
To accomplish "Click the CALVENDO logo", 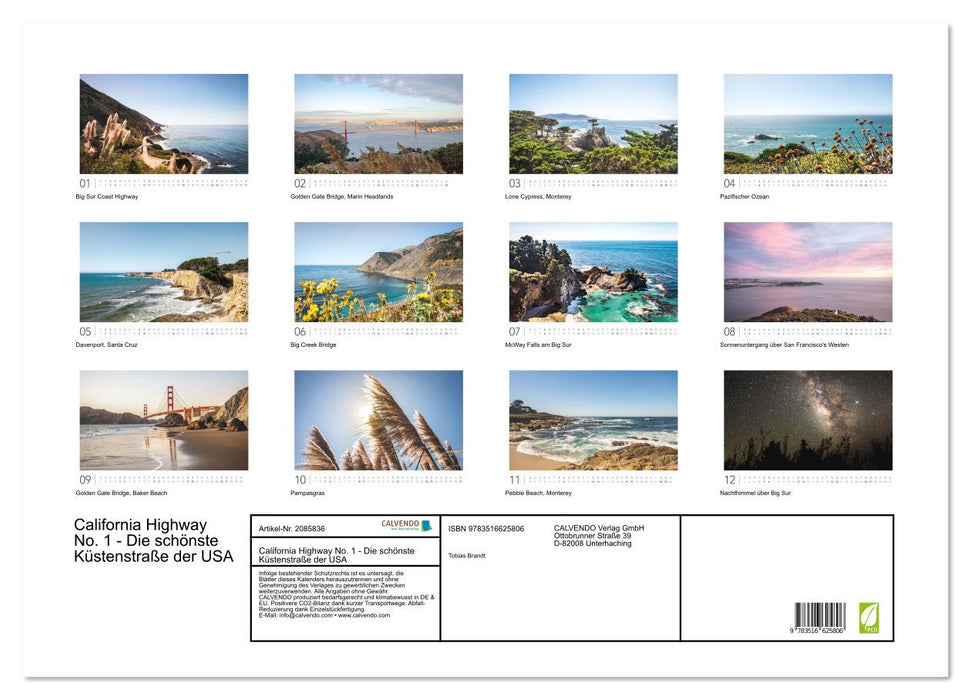I will (x=406, y=526).
